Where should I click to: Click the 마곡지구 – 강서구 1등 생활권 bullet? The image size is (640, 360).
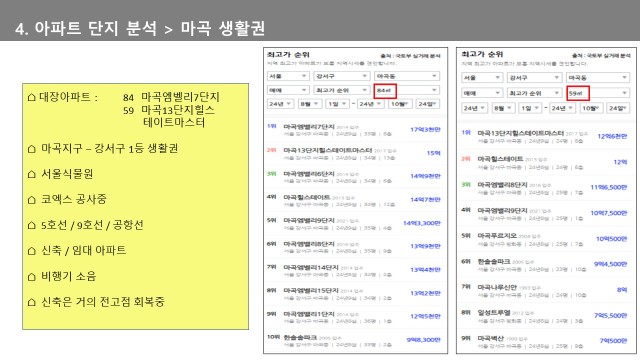[x=102, y=148]
